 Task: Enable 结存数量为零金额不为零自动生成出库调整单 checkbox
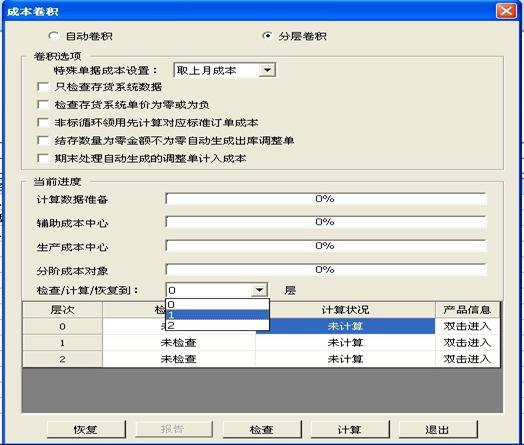pos(43,140)
